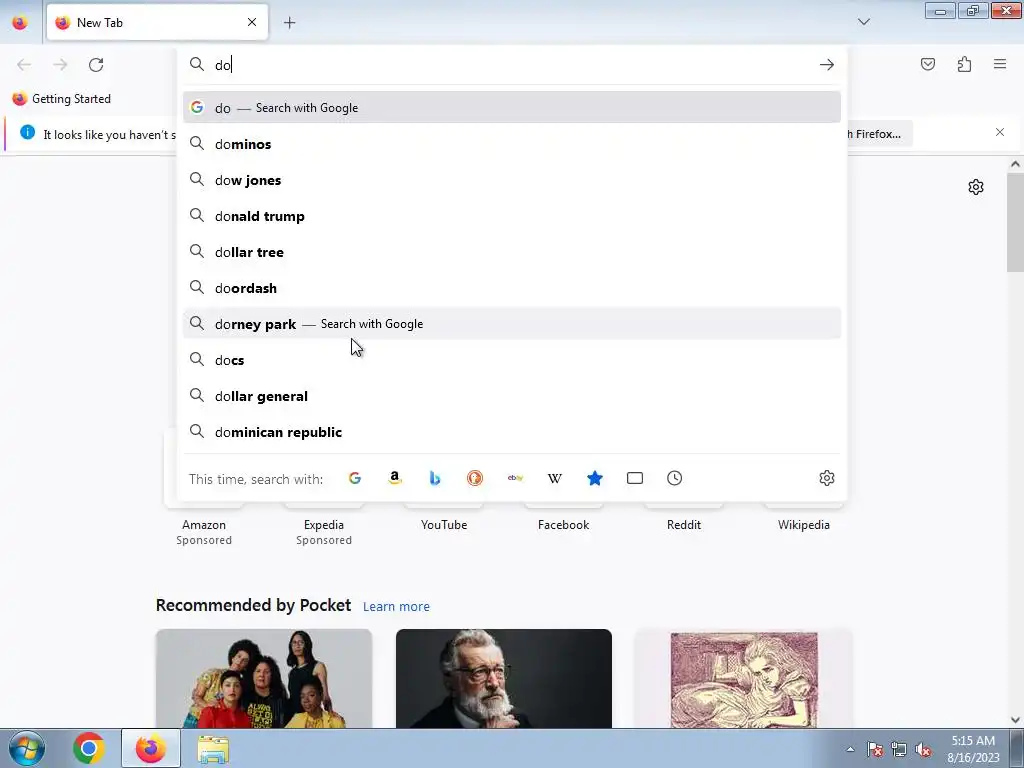1024x768 pixels.
Task: Pick DuckDuckGo one-off search icon
Action: point(475,478)
